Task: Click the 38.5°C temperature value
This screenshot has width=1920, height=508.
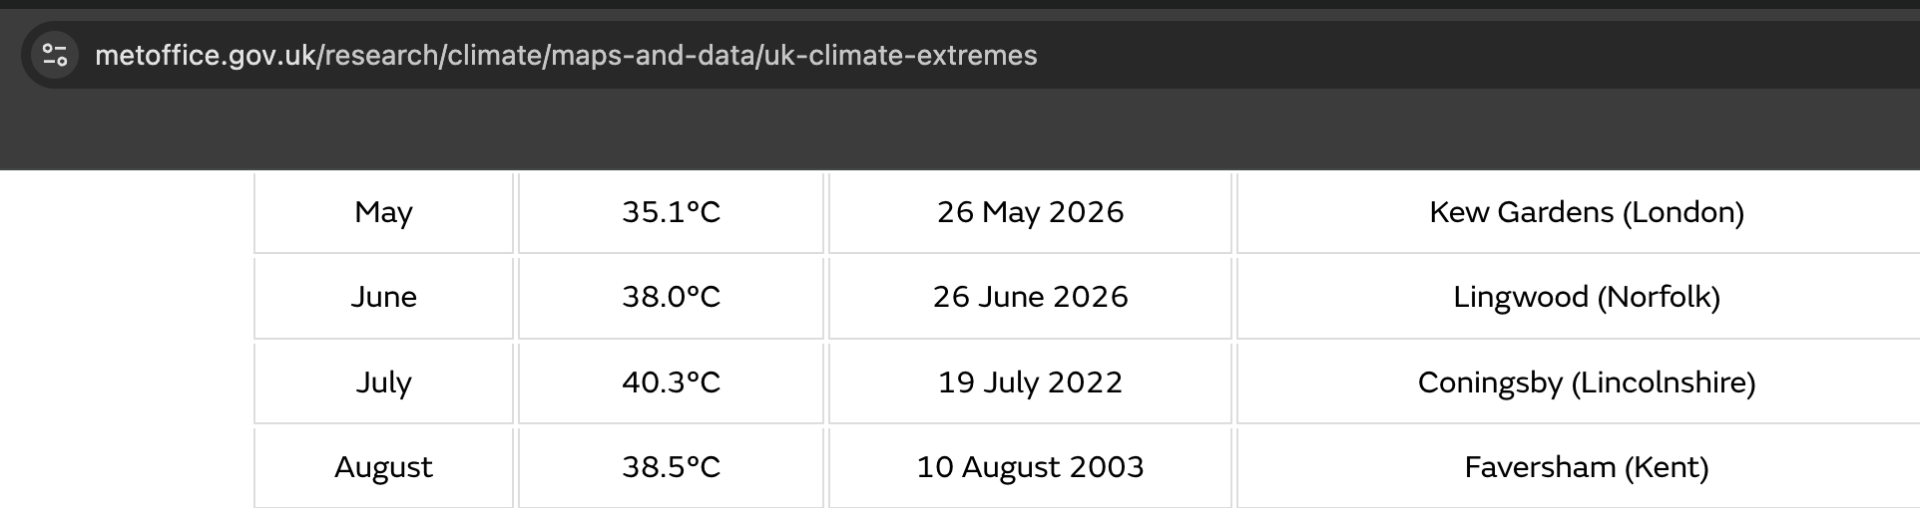Action: pyautogui.click(x=671, y=467)
